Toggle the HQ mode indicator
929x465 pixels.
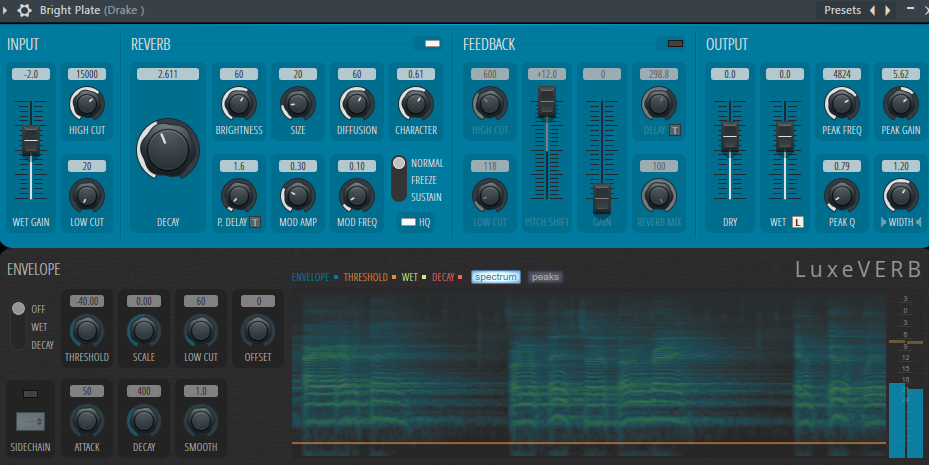[x=408, y=222]
